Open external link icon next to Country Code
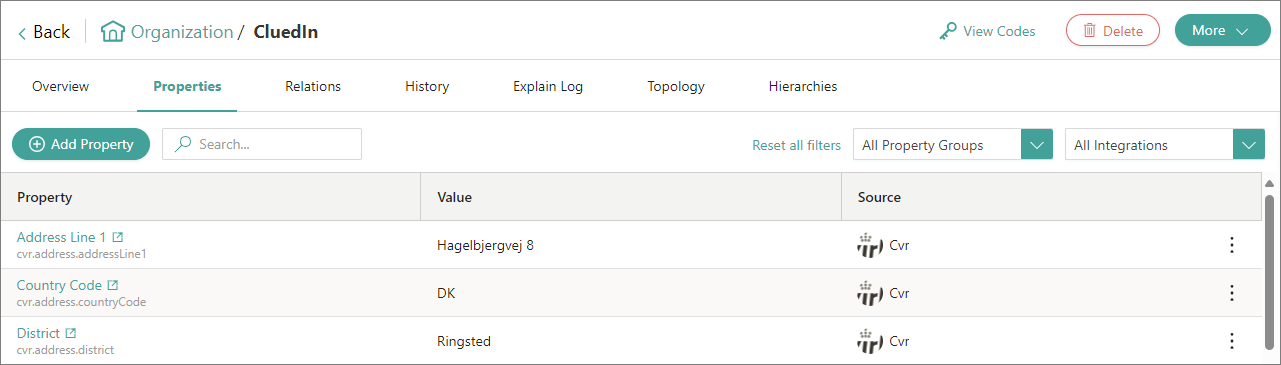This screenshot has height=365, width=1281. [x=112, y=285]
